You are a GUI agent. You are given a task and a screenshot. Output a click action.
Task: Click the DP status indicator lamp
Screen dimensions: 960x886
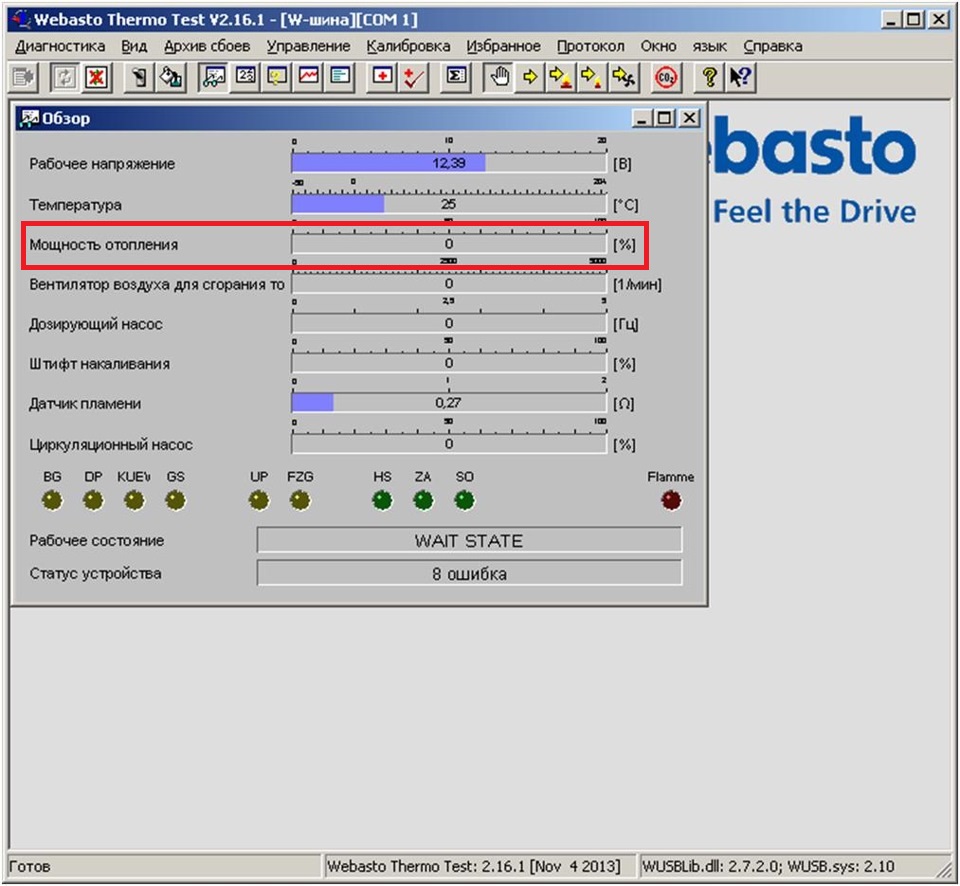[x=93, y=501]
